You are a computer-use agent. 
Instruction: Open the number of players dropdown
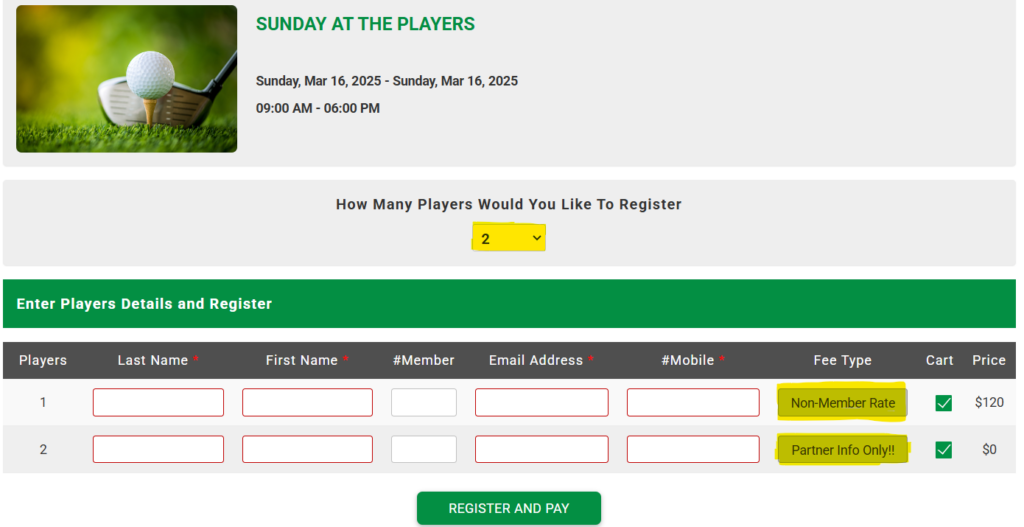509,238
